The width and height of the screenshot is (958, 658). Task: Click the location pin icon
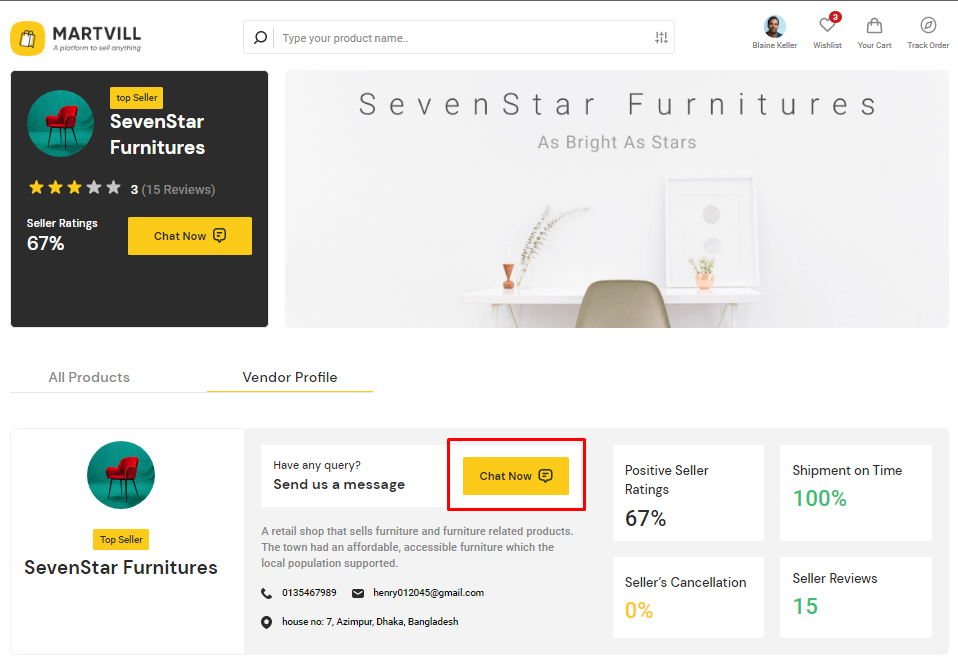coord(266,622)
